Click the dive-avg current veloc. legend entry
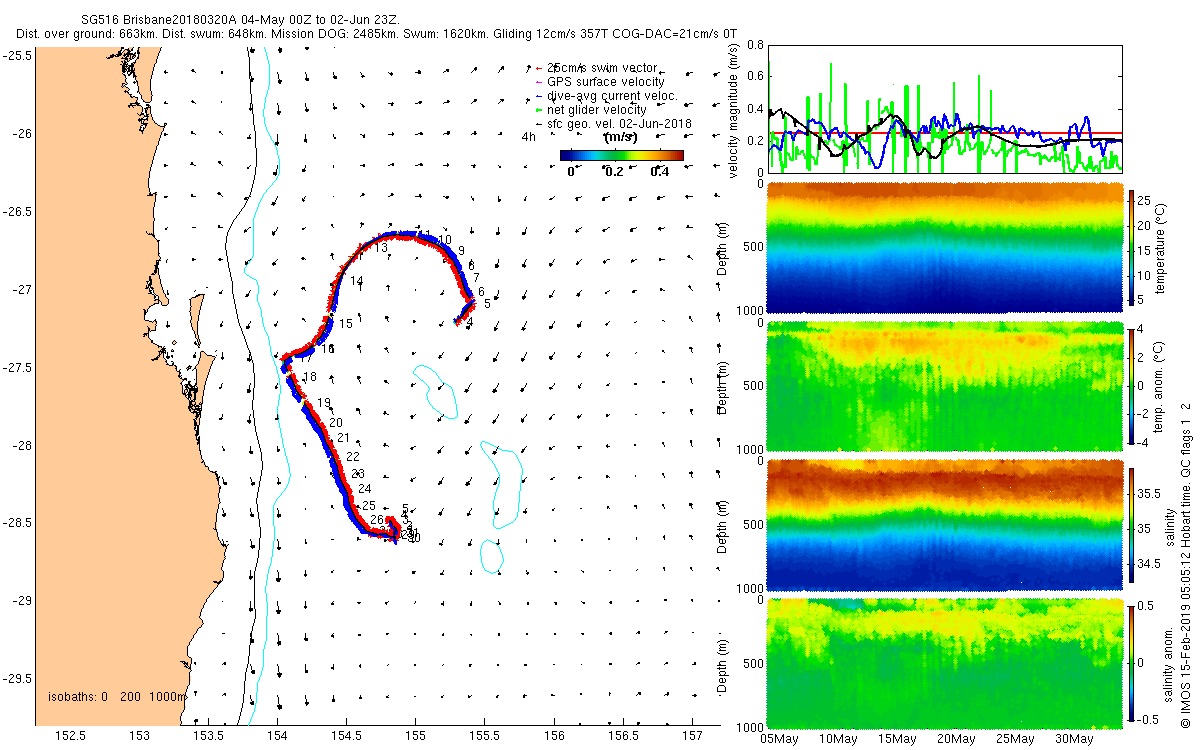Screen dimensions: 1200x750 [612, 95]
